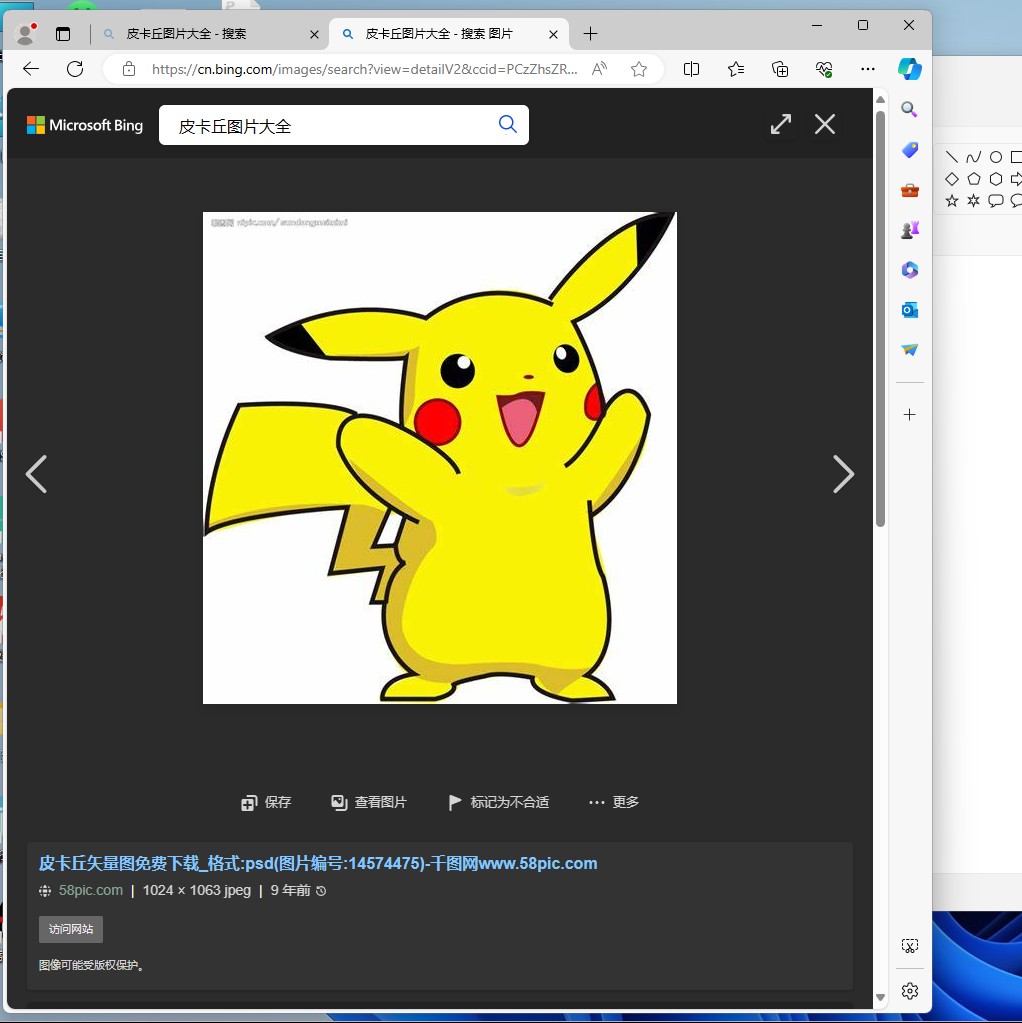Open sidebar Outlook icon
Screen dimensions: 1022x1023
pyautogui.click(x=909, y=310)
